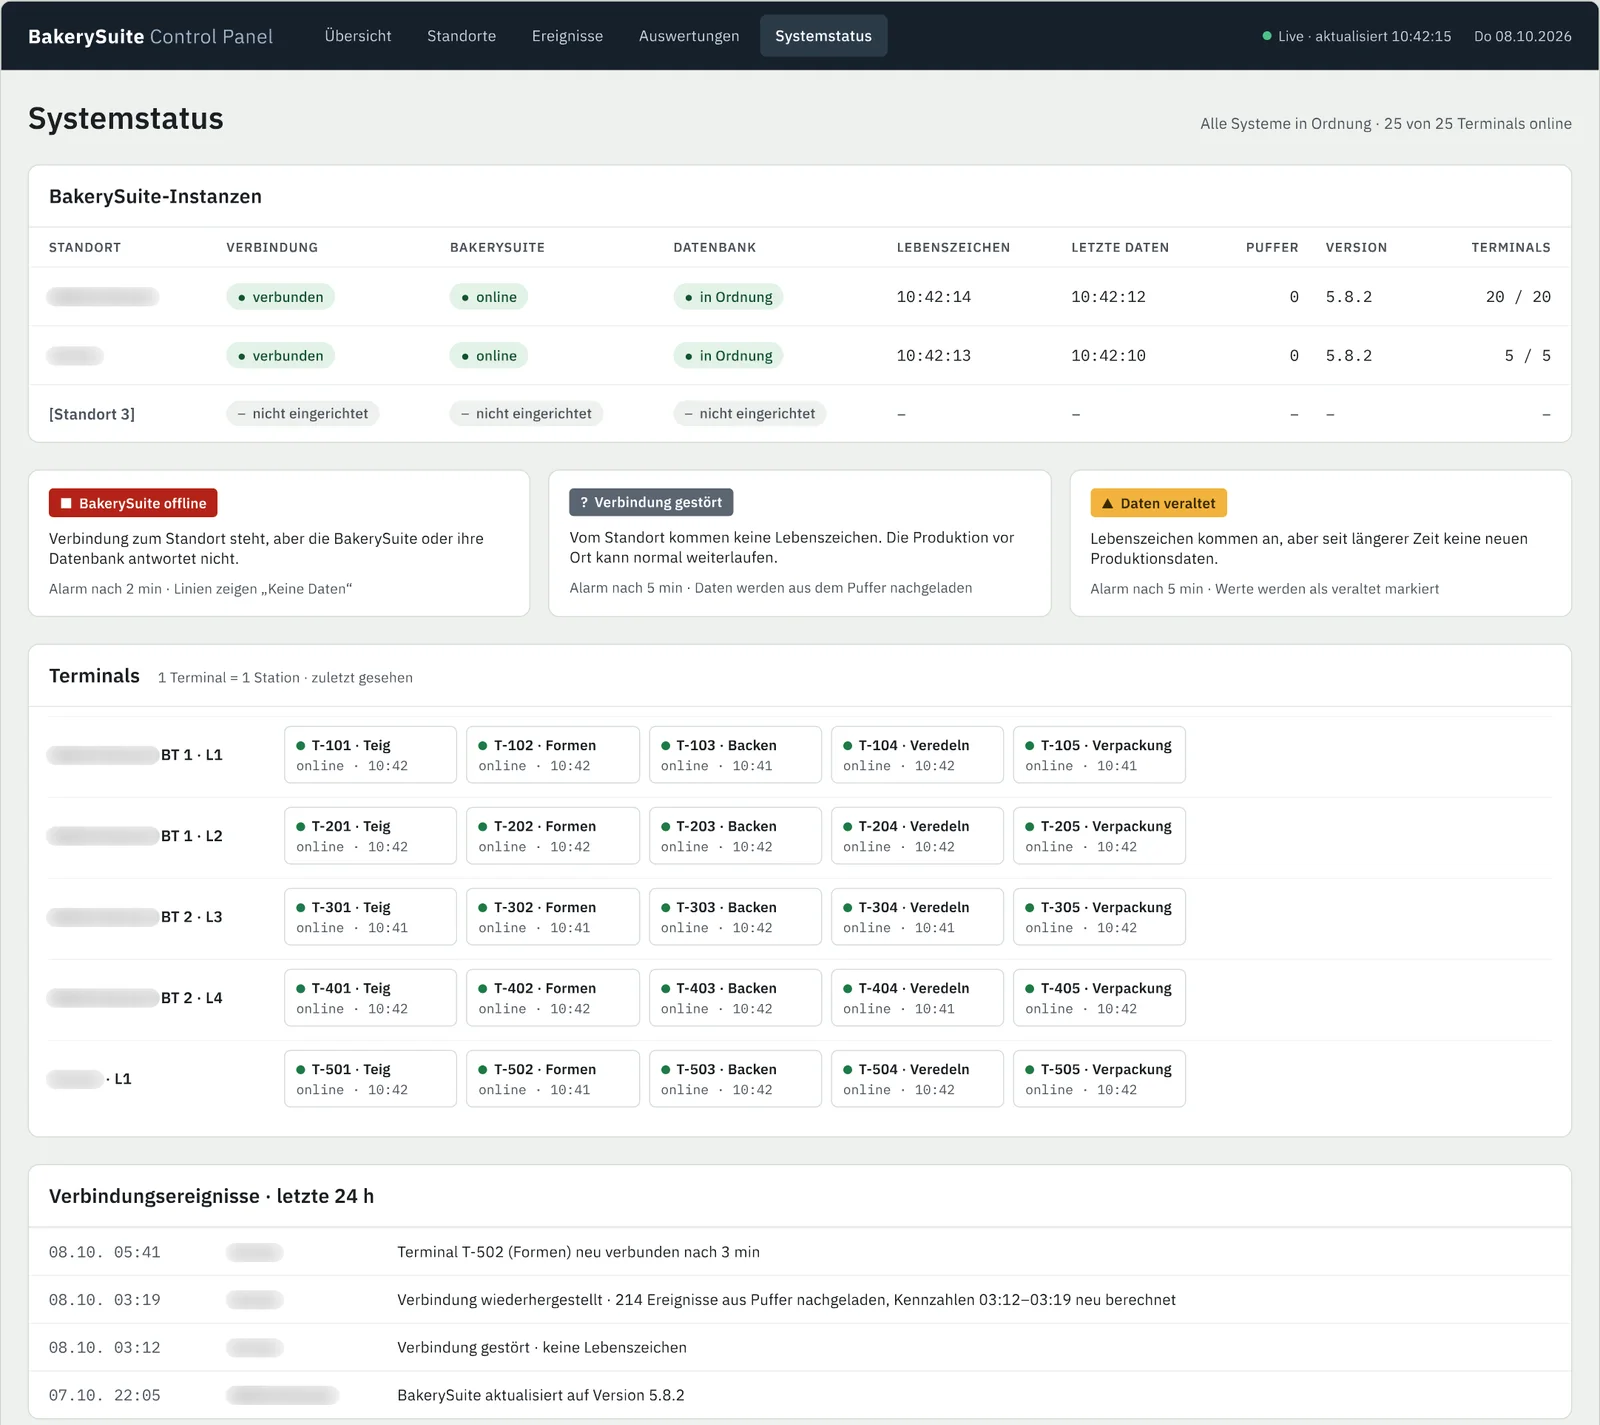Image resolution: width=1600 pixels, height=1425 pixels.
Task: Click '25 von 25 Terminals online' summary
Action: coord(1477,124)
